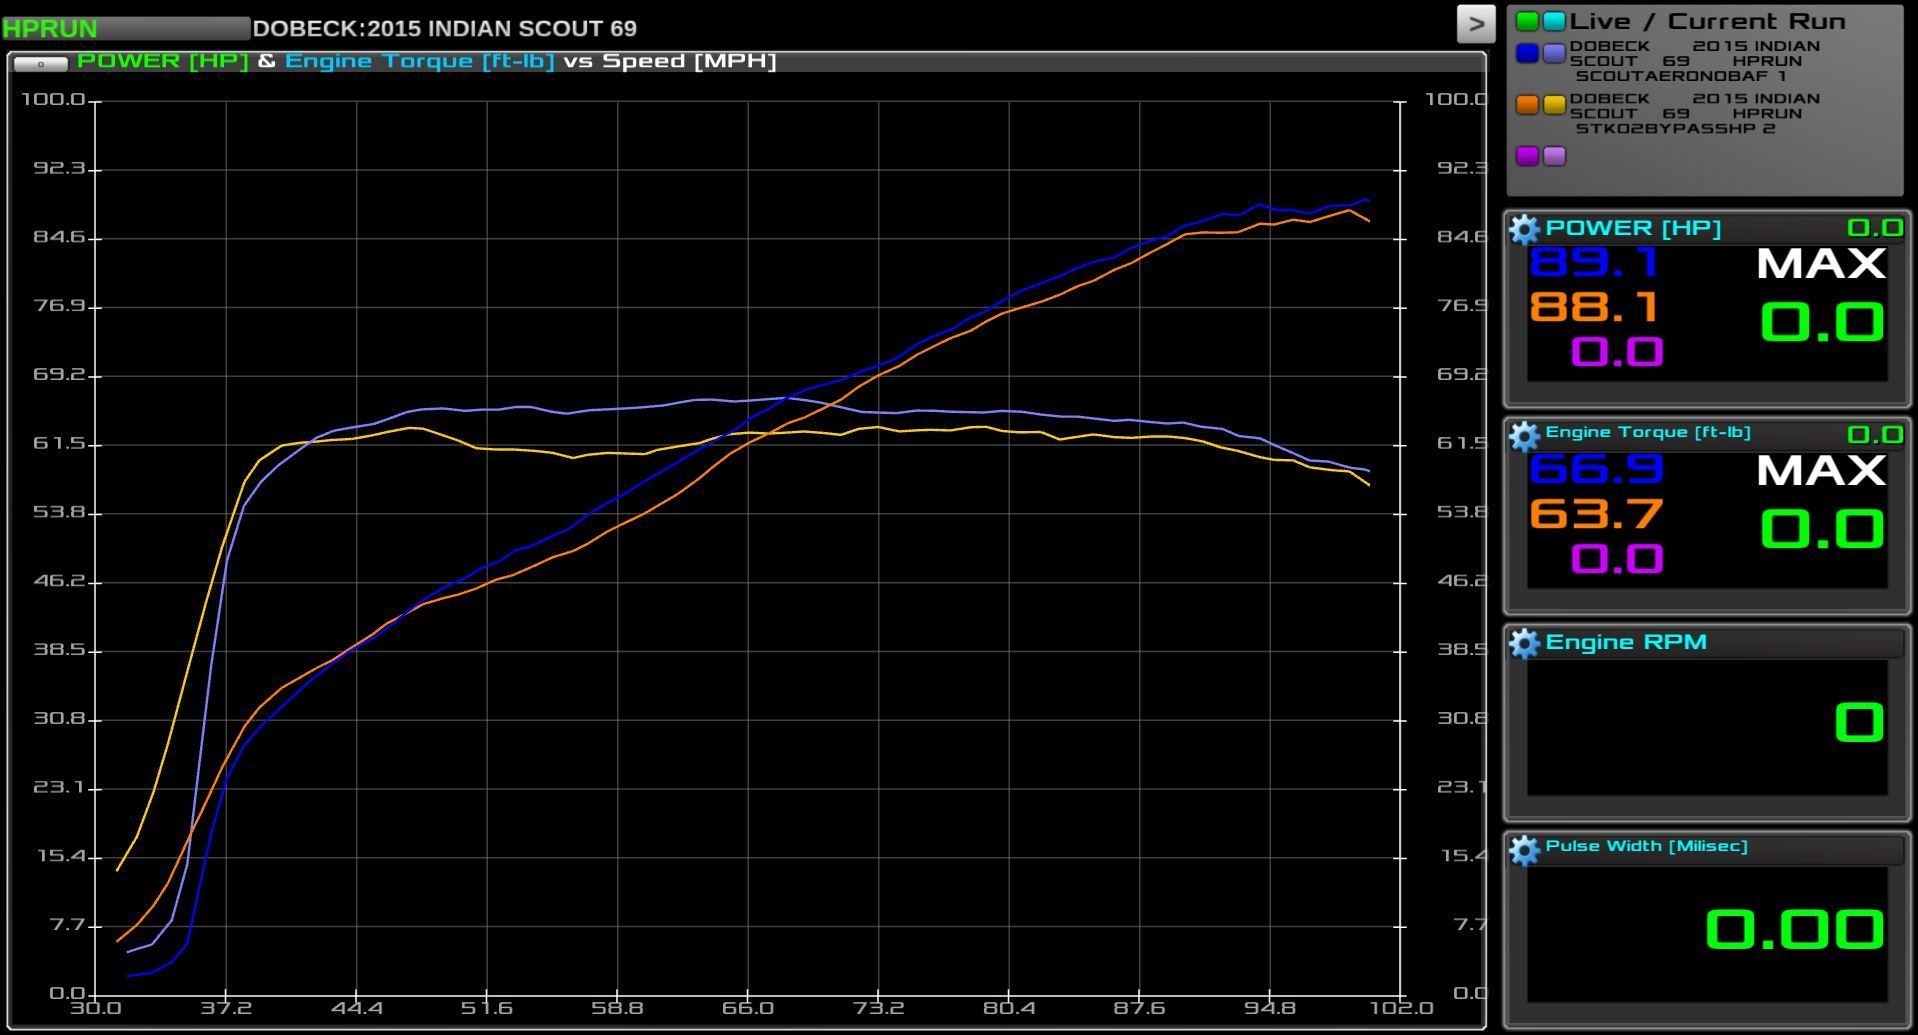Screen dimensions: 1918x1035
Task: Click POWER [HP] in the graph title
Action: (x=163, y=61)
